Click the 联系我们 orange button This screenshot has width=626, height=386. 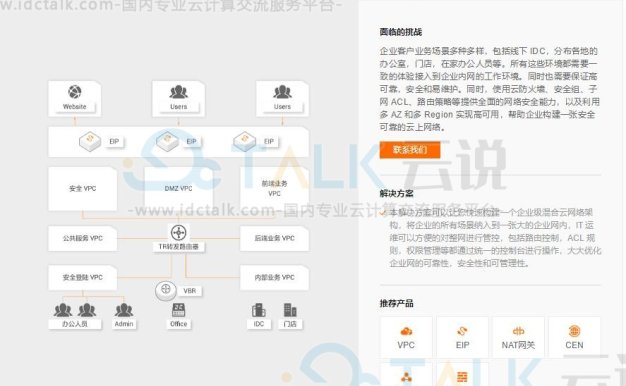coord(410,150)
